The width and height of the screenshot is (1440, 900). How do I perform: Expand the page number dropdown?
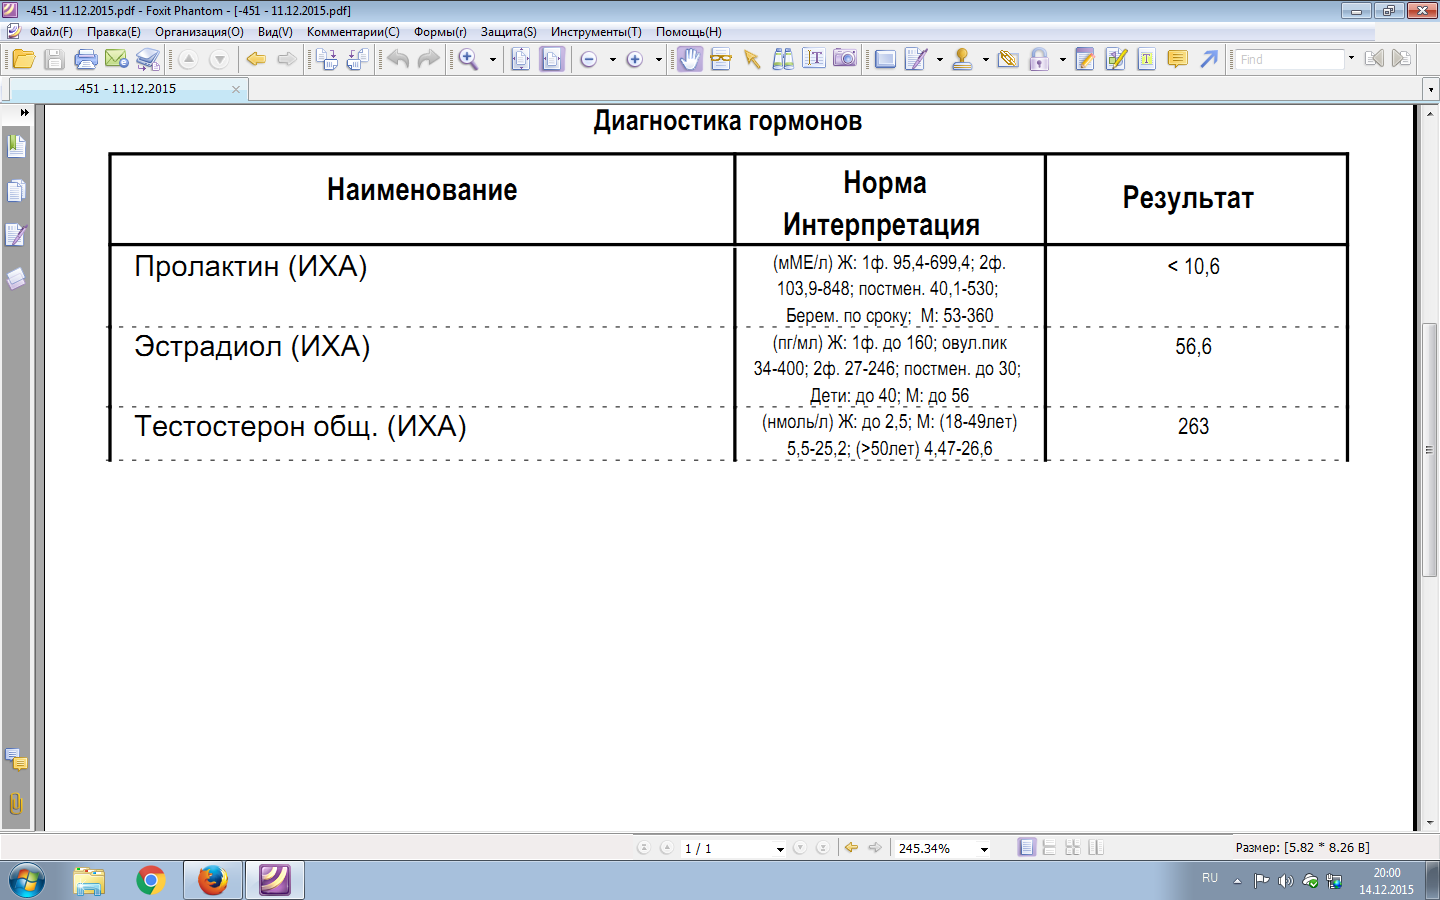[x=780, y=849]
